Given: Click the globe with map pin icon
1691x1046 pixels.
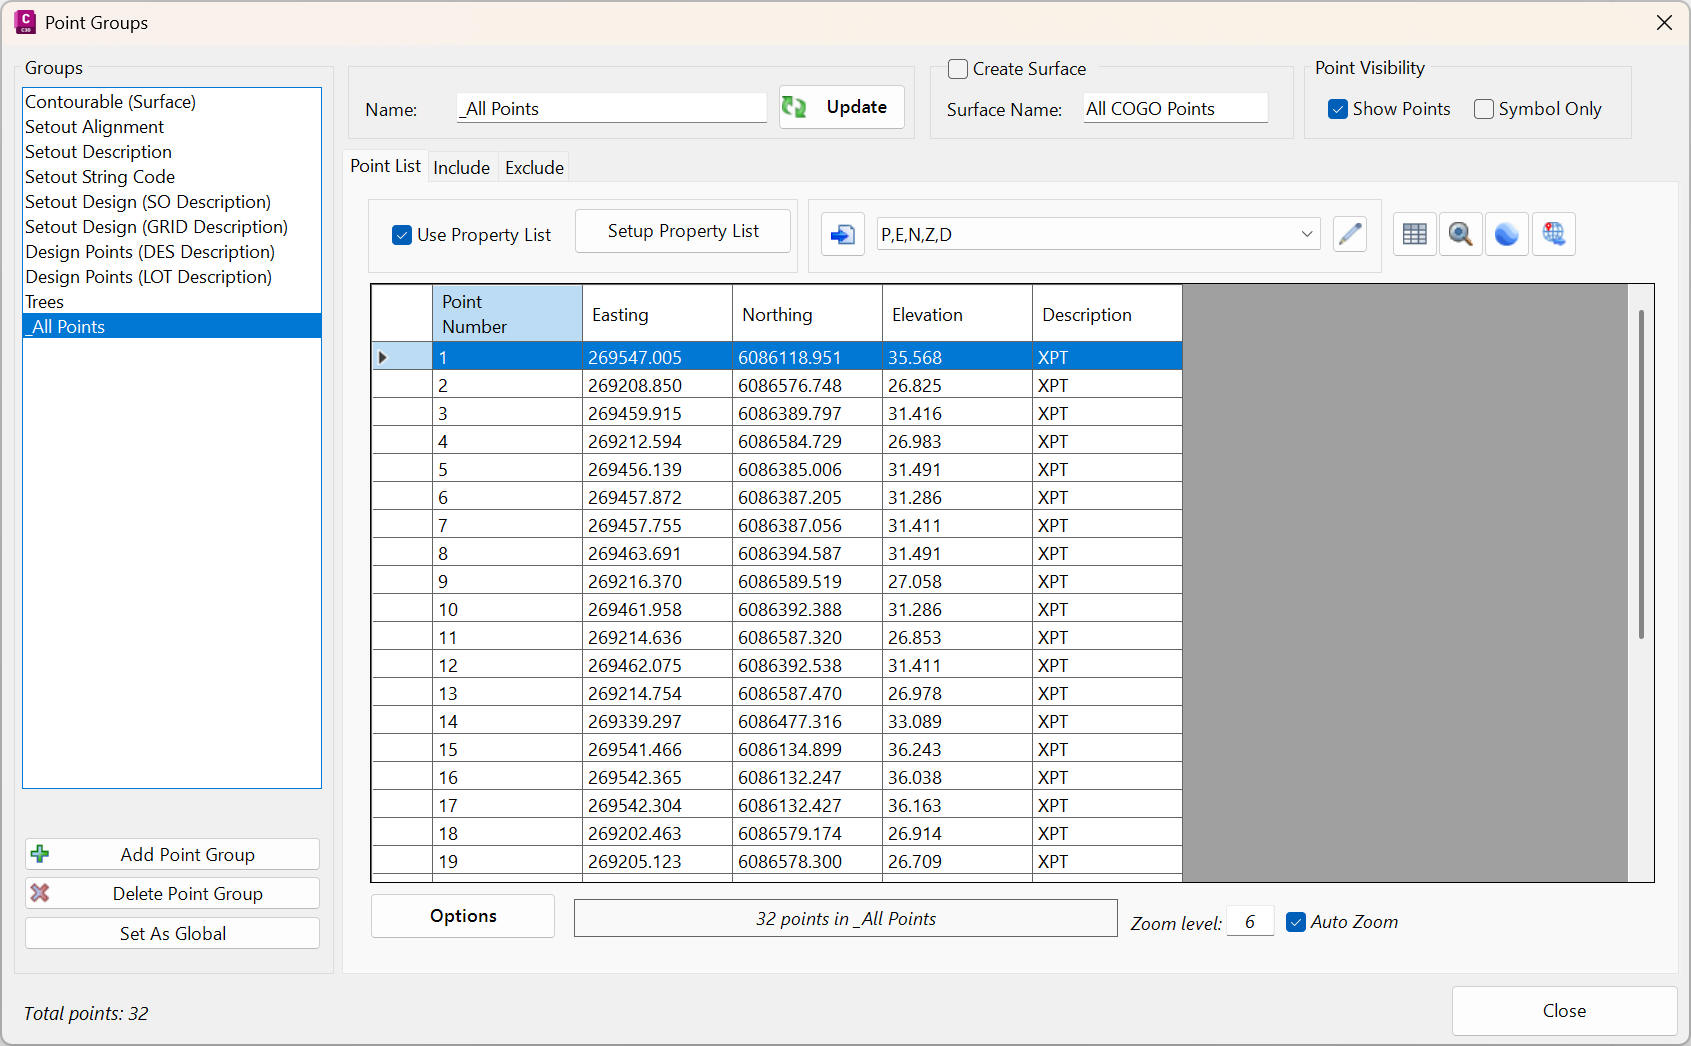Looking at the screenshot, I should 1553,235.
